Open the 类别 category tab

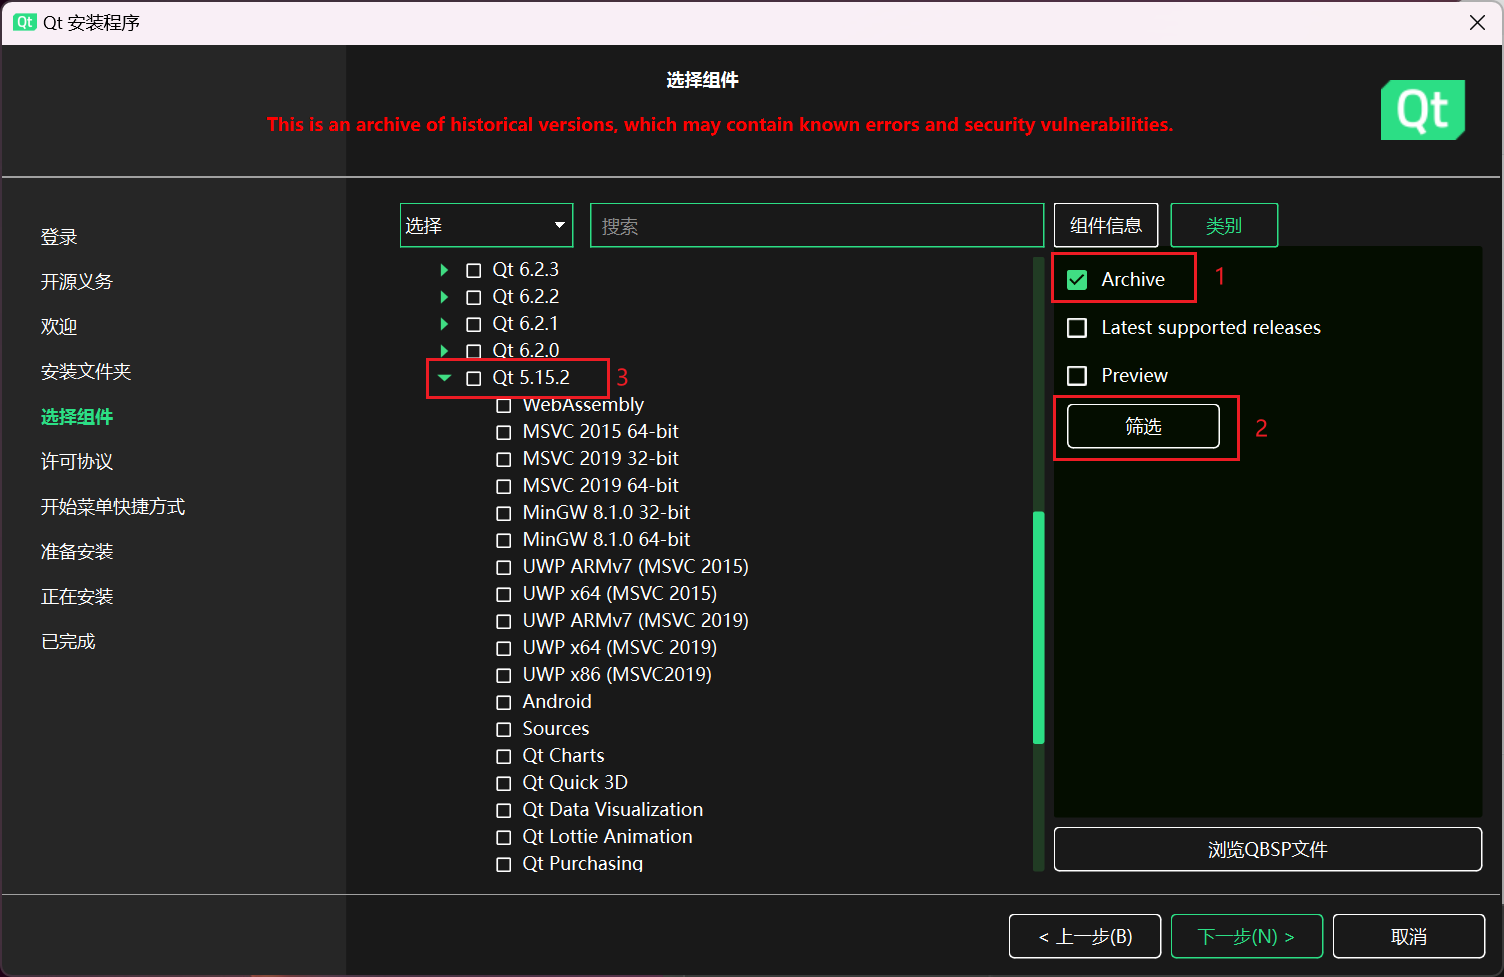1224,225
